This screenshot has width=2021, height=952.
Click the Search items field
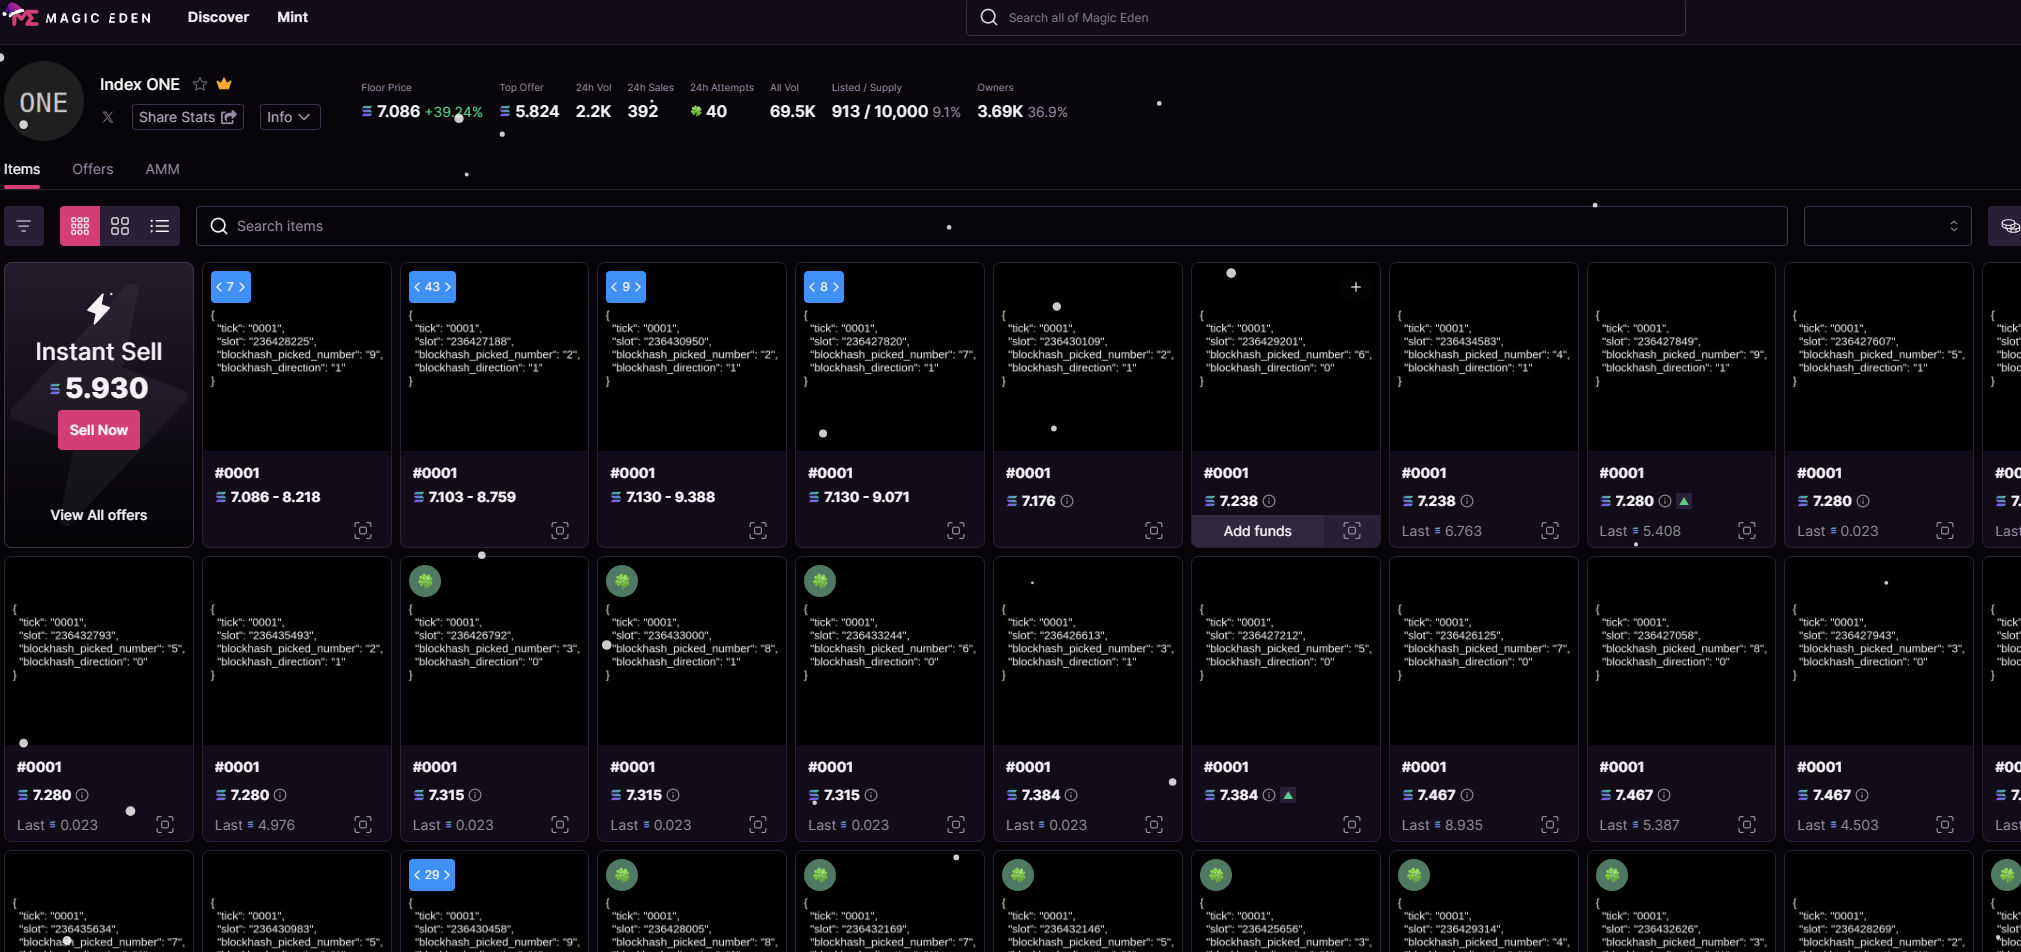click(991, 226)
